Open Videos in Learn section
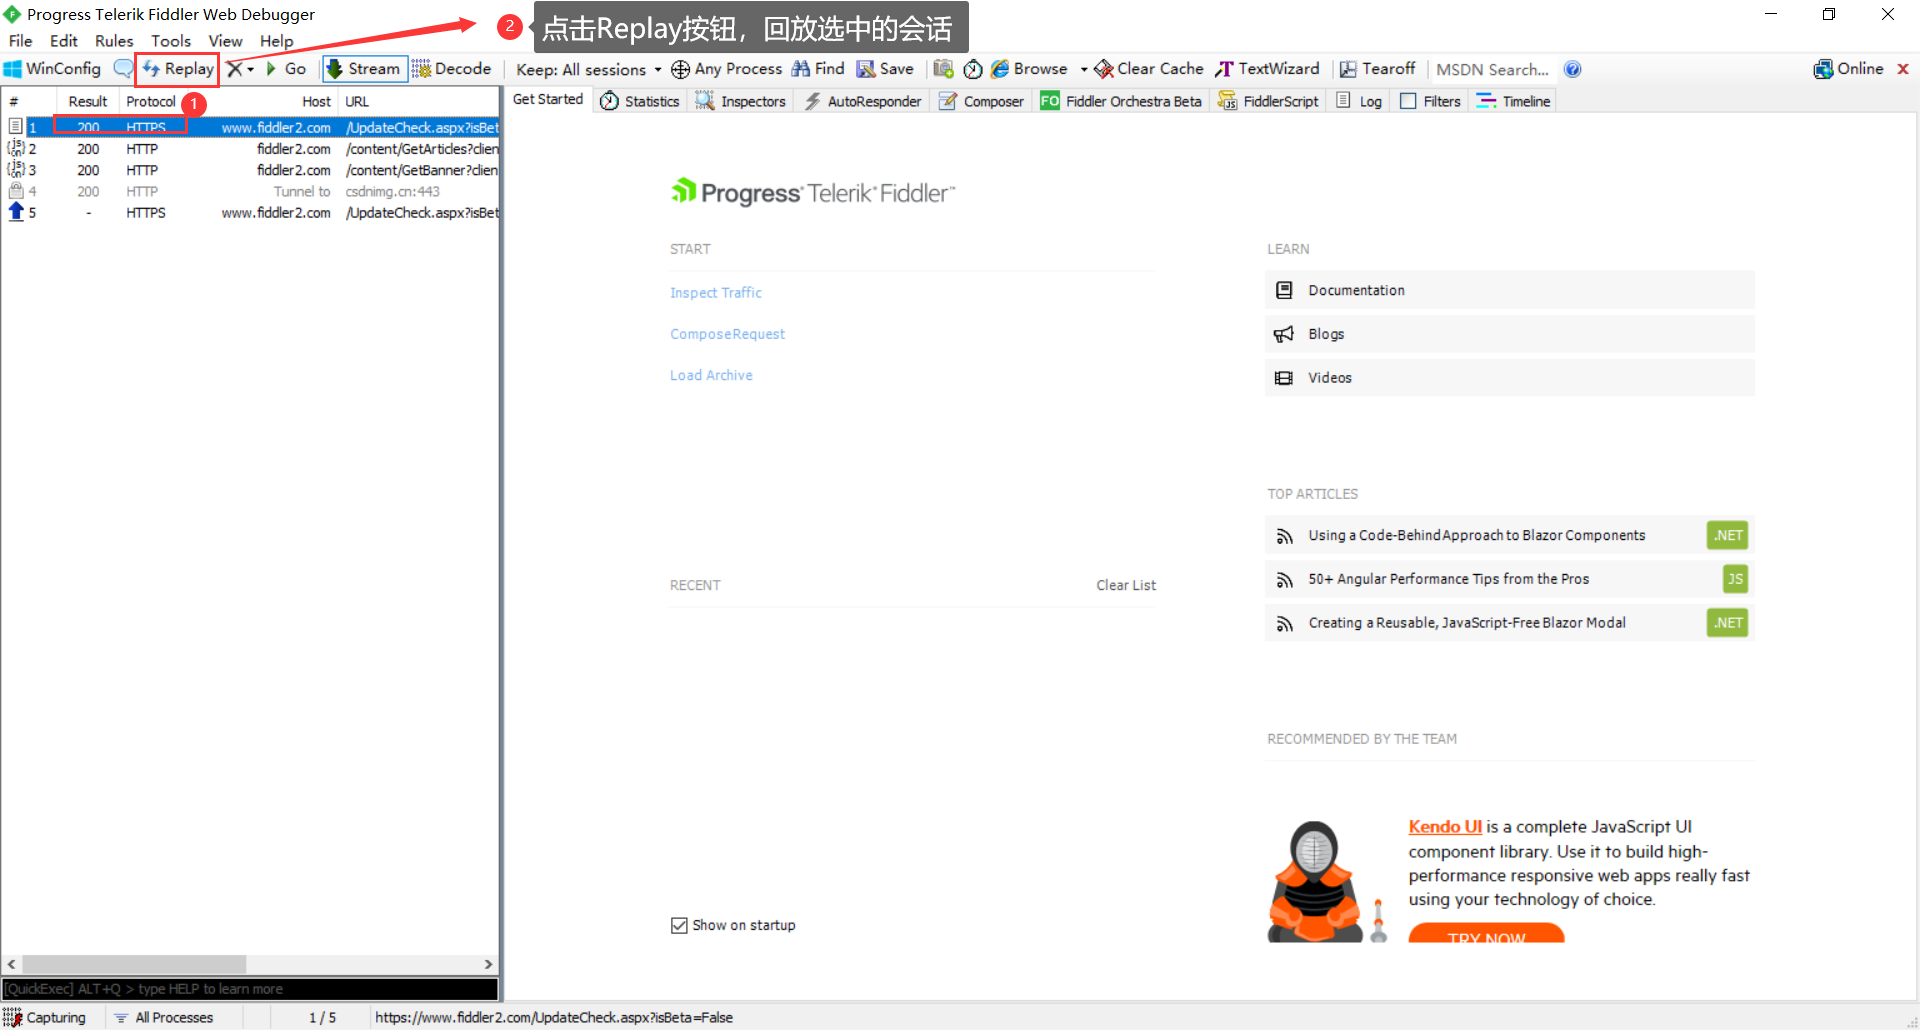This screenshot has height=1030, width=1920. (x=1510, y=378)
